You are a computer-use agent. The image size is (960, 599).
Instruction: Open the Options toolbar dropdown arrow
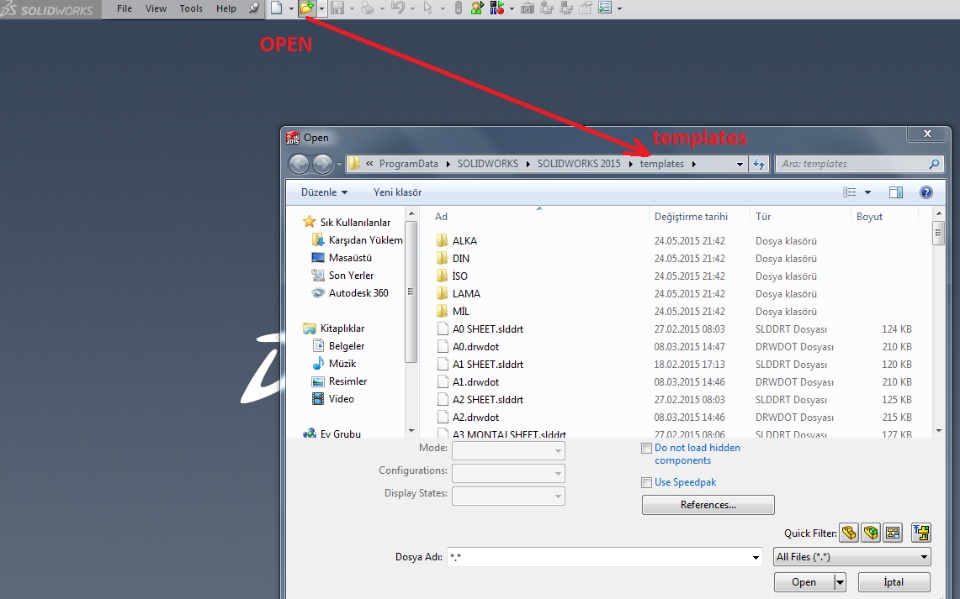click(x=620, y=9)
